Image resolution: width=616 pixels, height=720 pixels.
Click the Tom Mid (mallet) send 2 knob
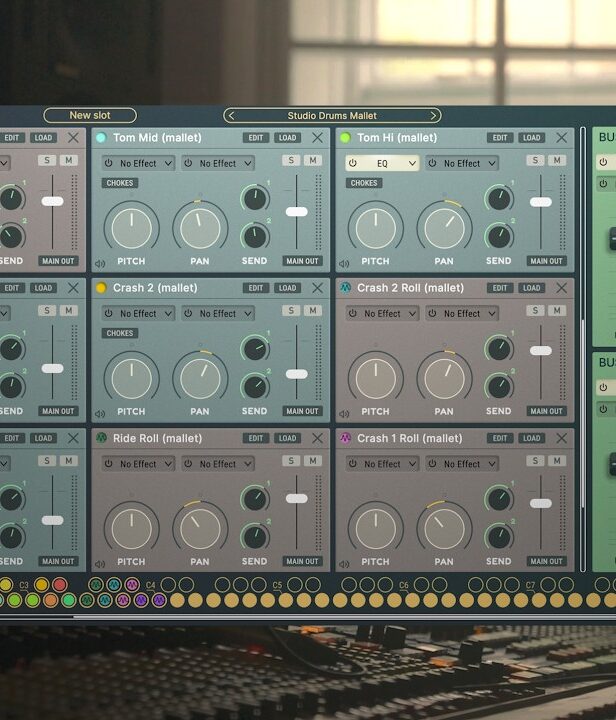255,236
